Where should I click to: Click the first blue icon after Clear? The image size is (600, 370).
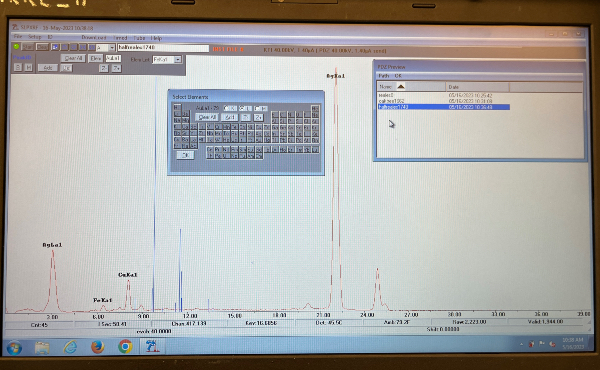[55, 47]
